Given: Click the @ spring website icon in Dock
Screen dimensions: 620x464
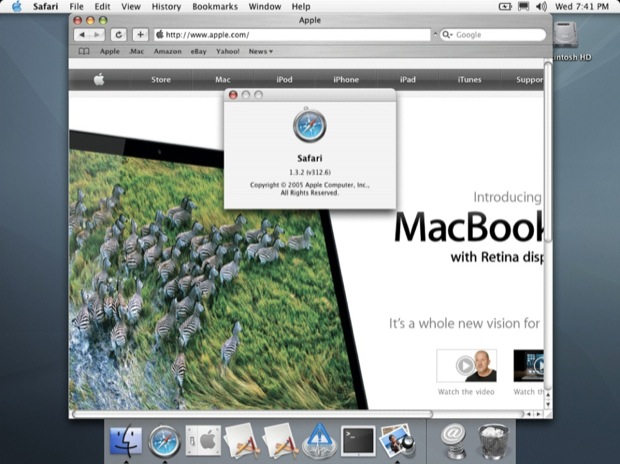Looking at the screenshot, I should [454, 440].
